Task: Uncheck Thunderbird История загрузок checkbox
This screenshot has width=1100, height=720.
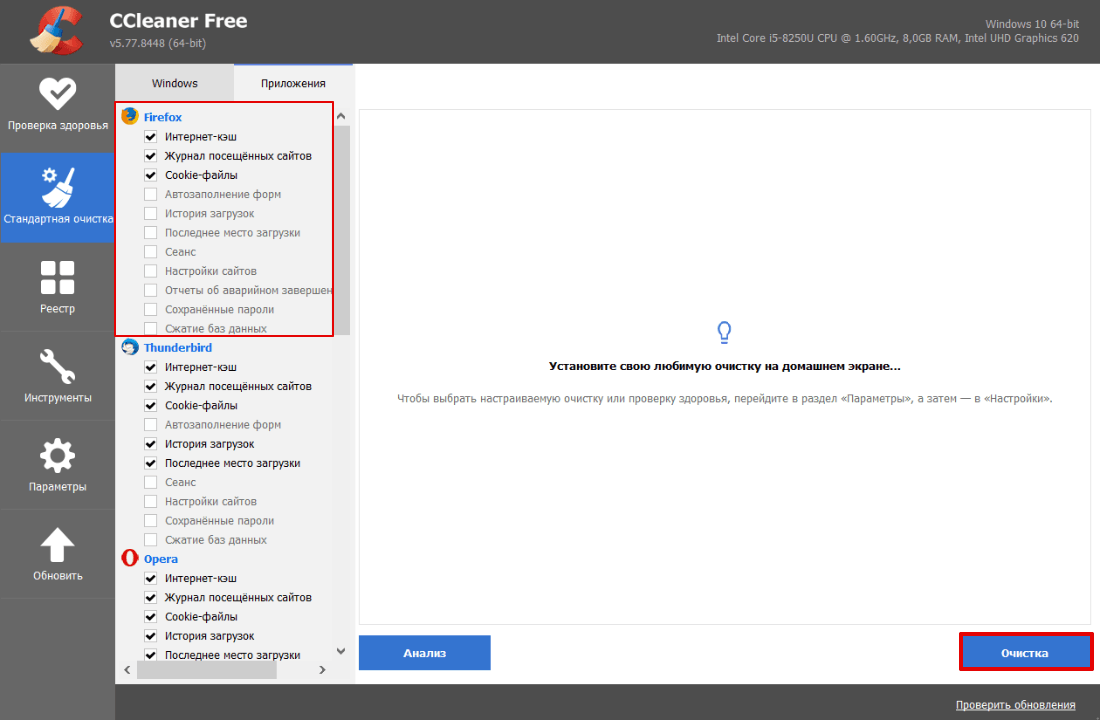Action: tap(150, 444)
